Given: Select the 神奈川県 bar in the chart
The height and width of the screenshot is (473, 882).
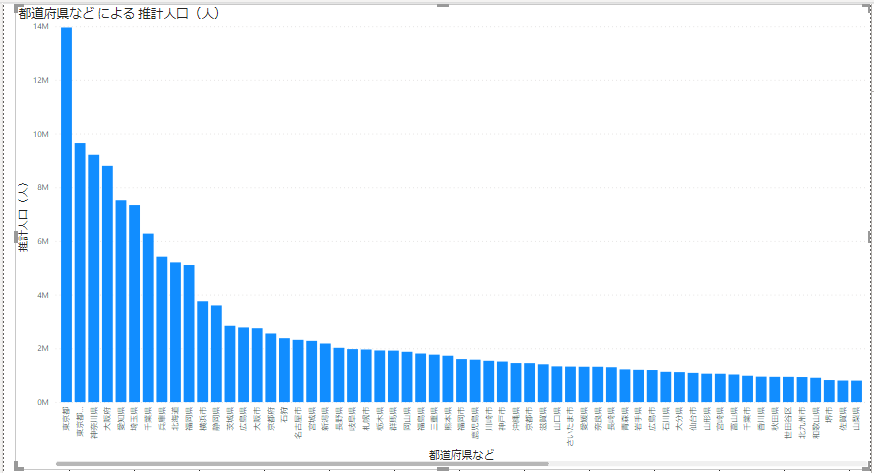Looking at the screenshot, I should click(x=93, y=278).
